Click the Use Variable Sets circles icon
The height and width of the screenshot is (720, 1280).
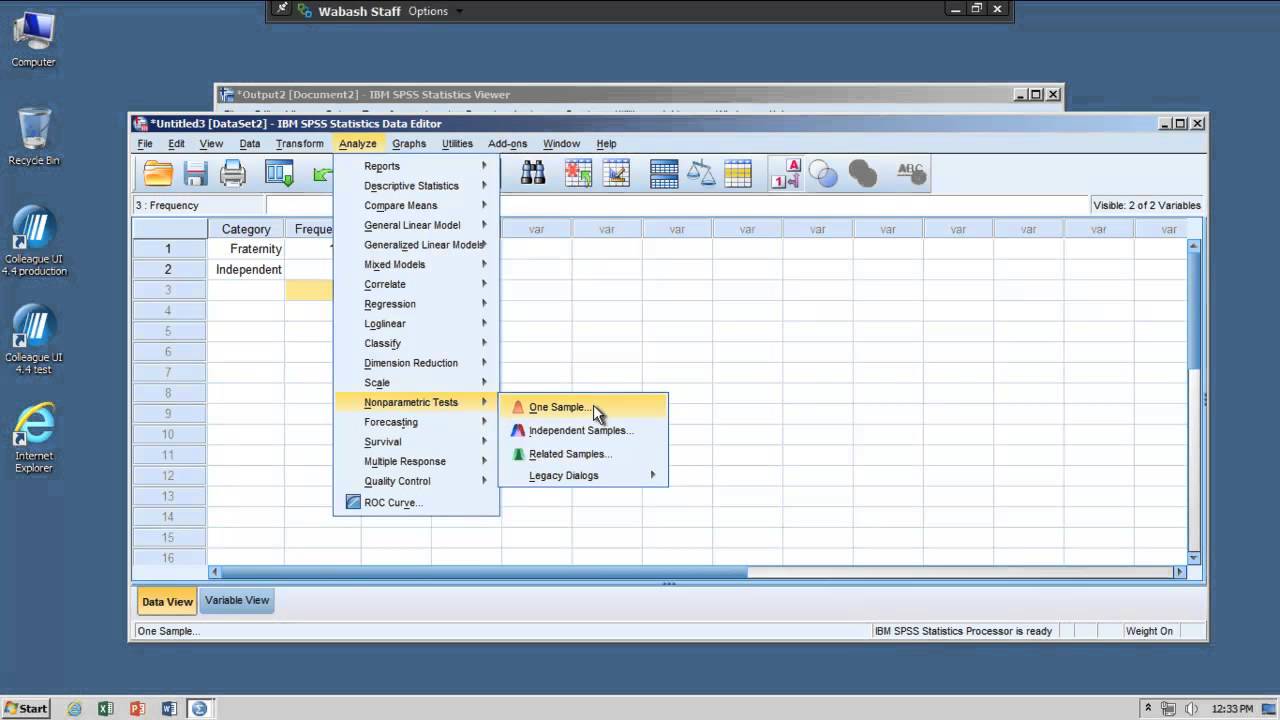(x=823, y=173)
